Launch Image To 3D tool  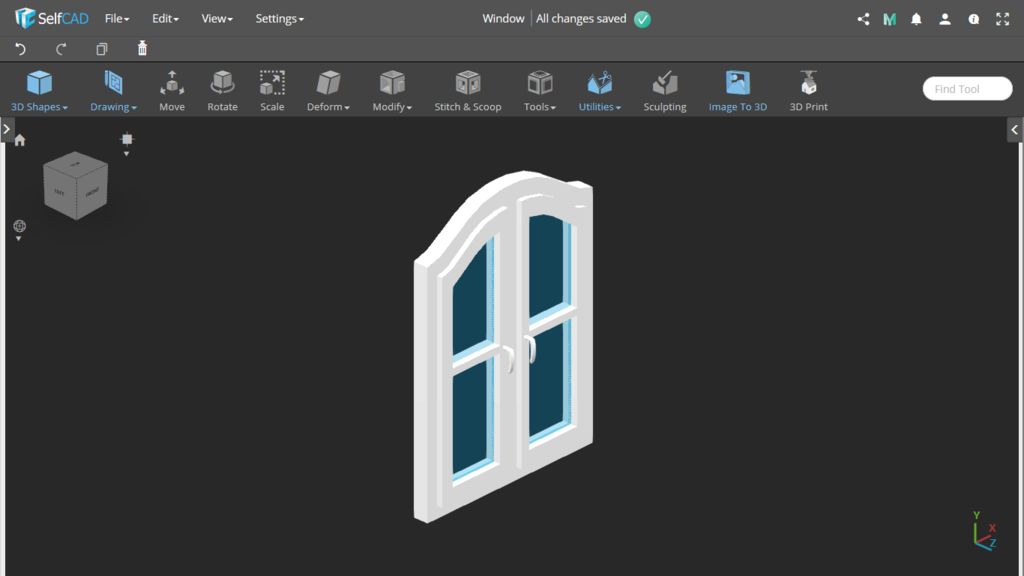coord(737,90)
